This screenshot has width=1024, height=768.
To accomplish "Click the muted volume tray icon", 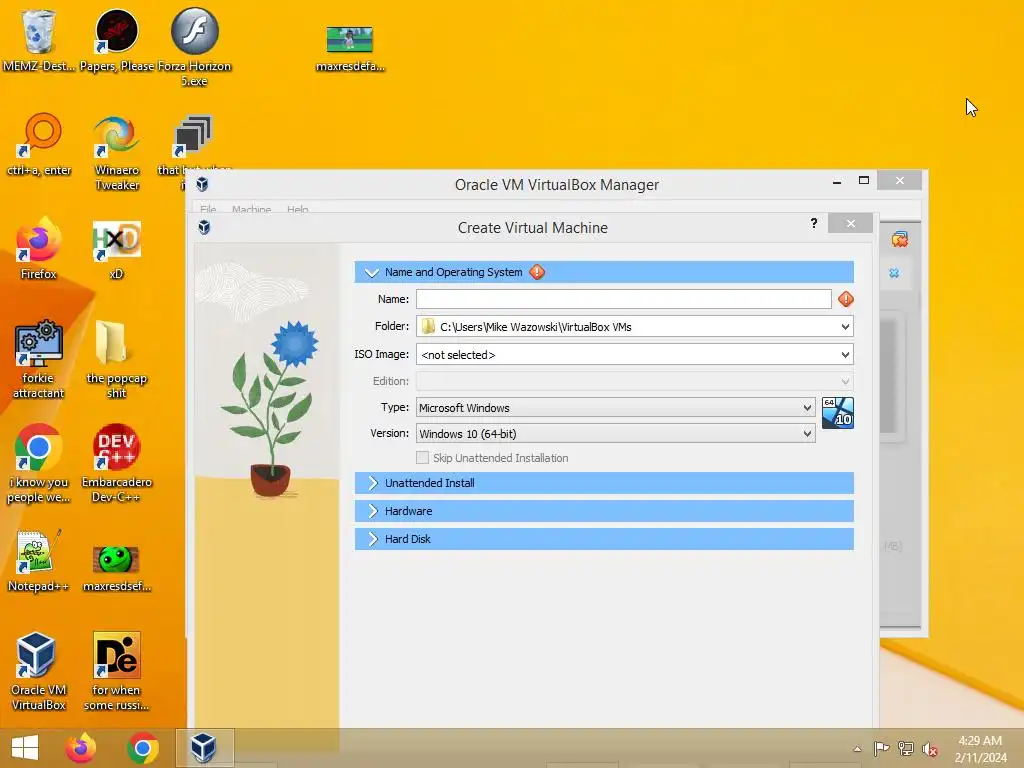I will [930, 749].
